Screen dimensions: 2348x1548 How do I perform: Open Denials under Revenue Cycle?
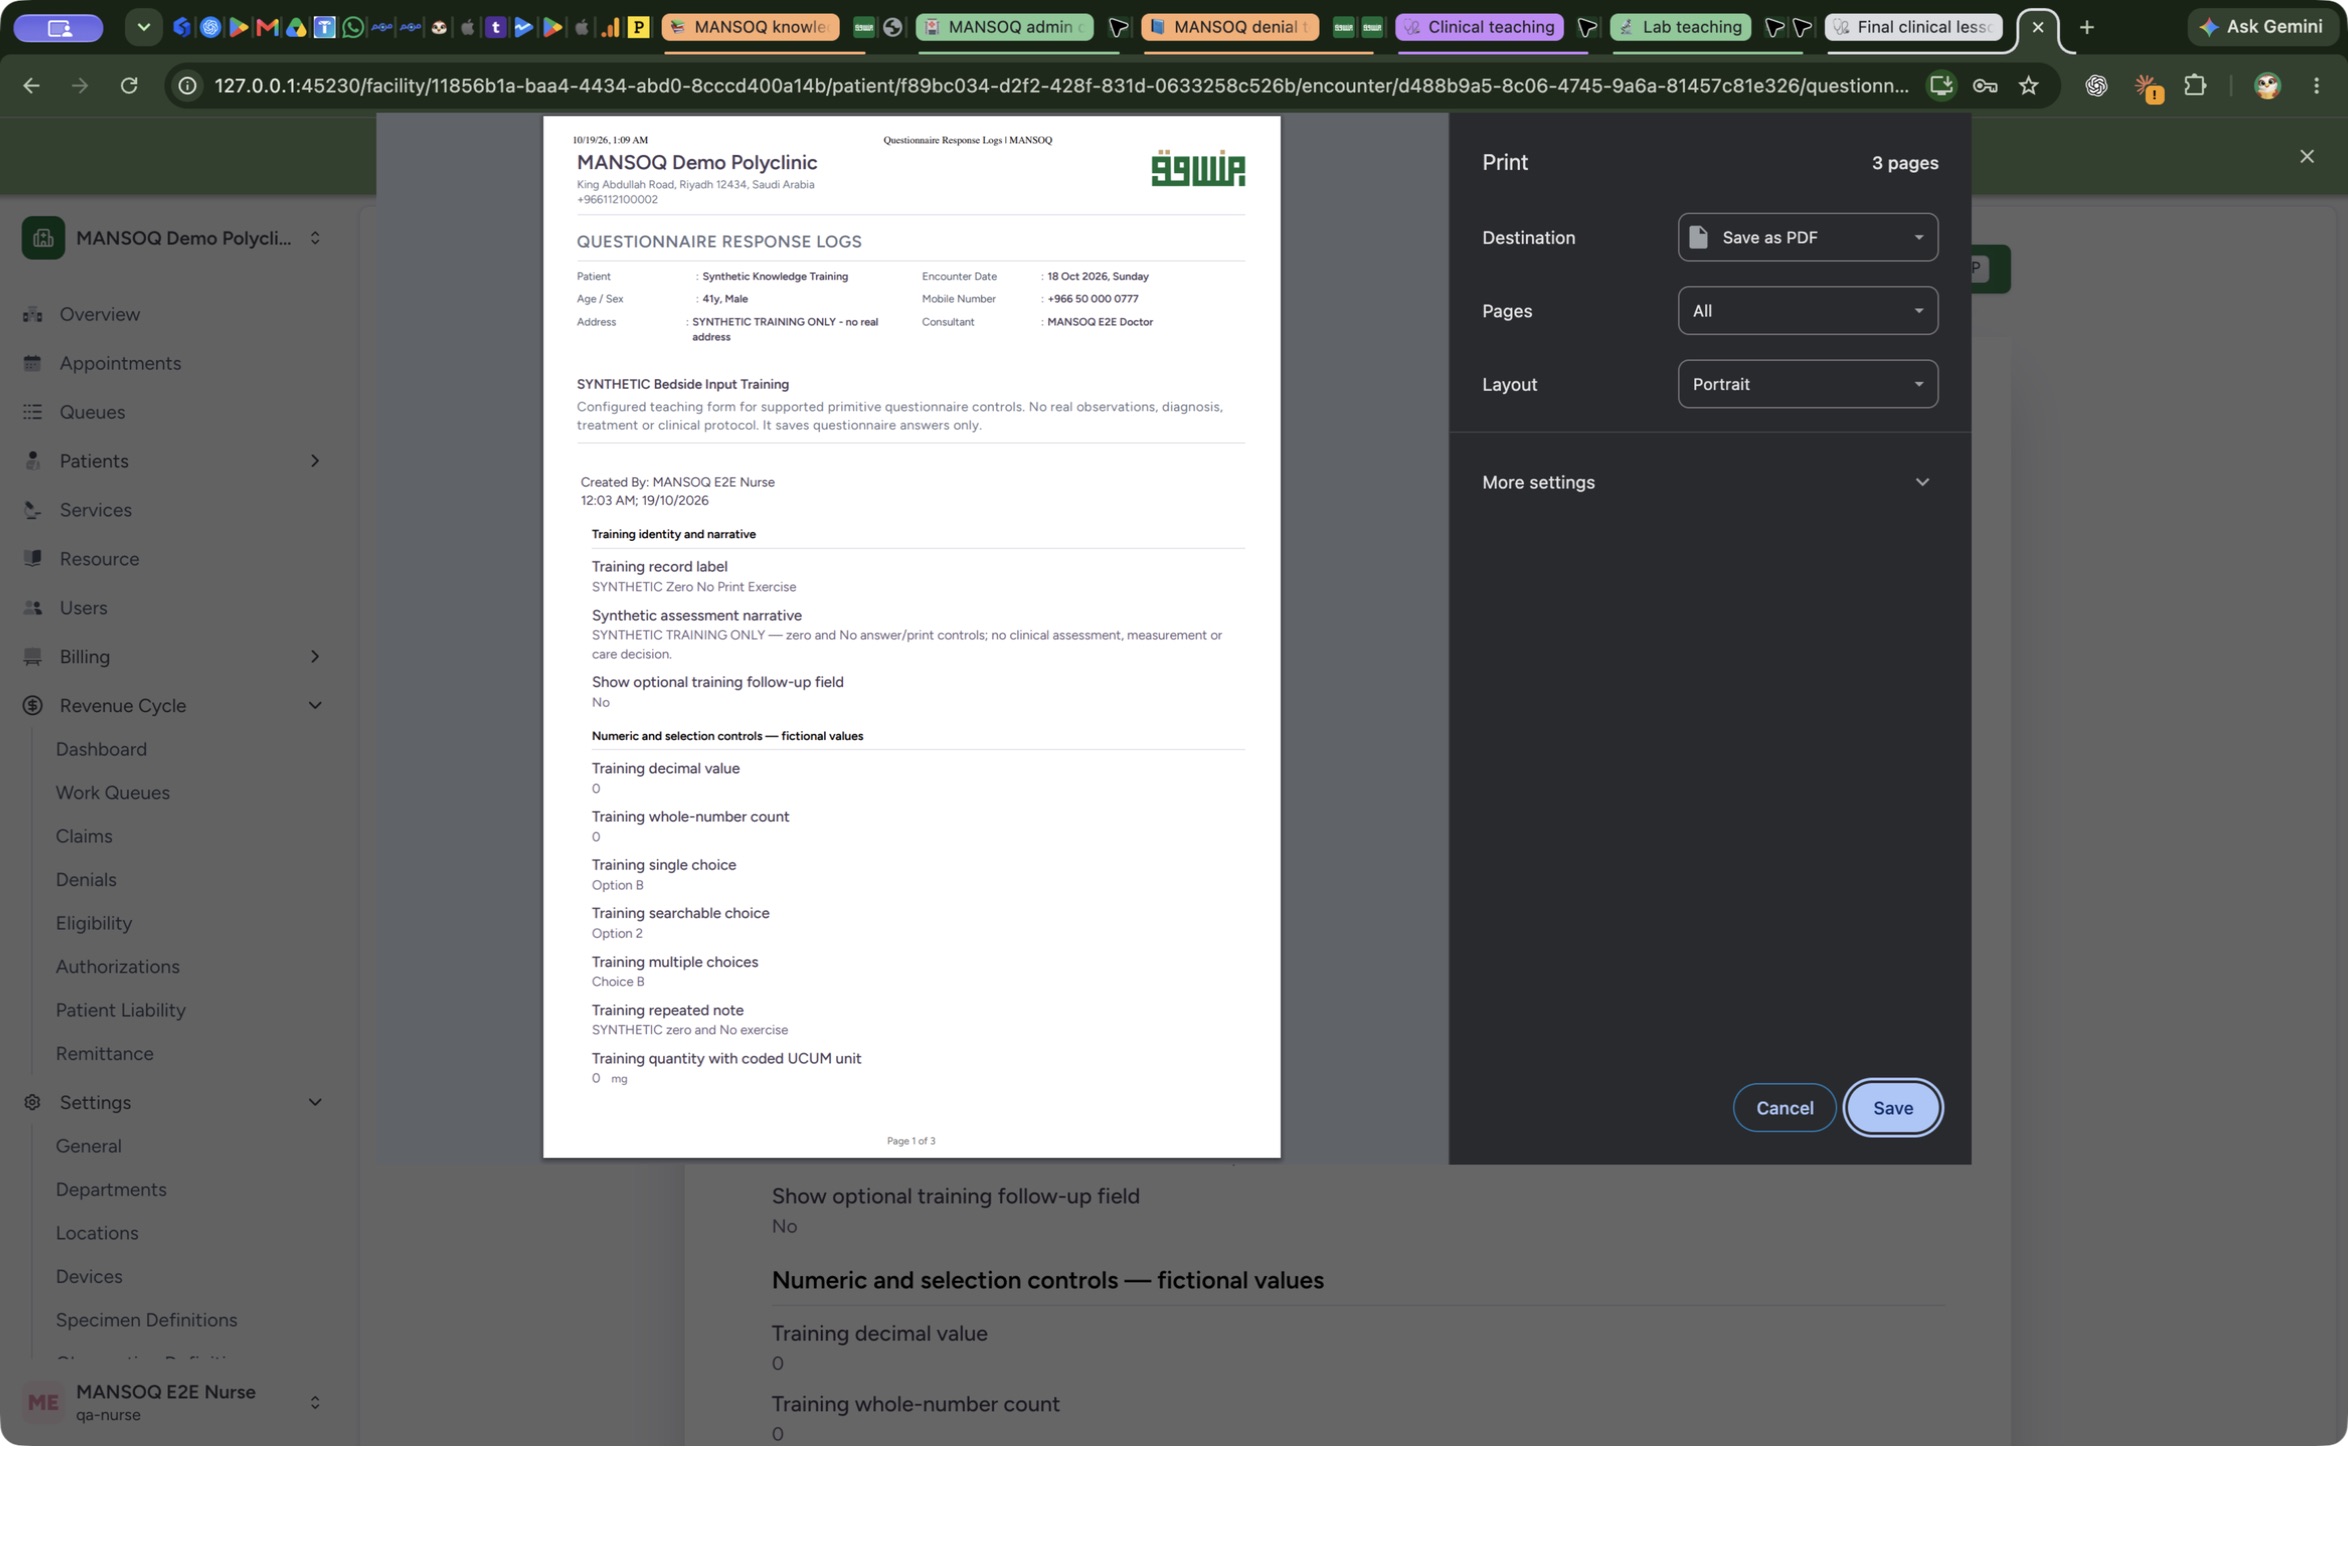[x=86, y=880]
